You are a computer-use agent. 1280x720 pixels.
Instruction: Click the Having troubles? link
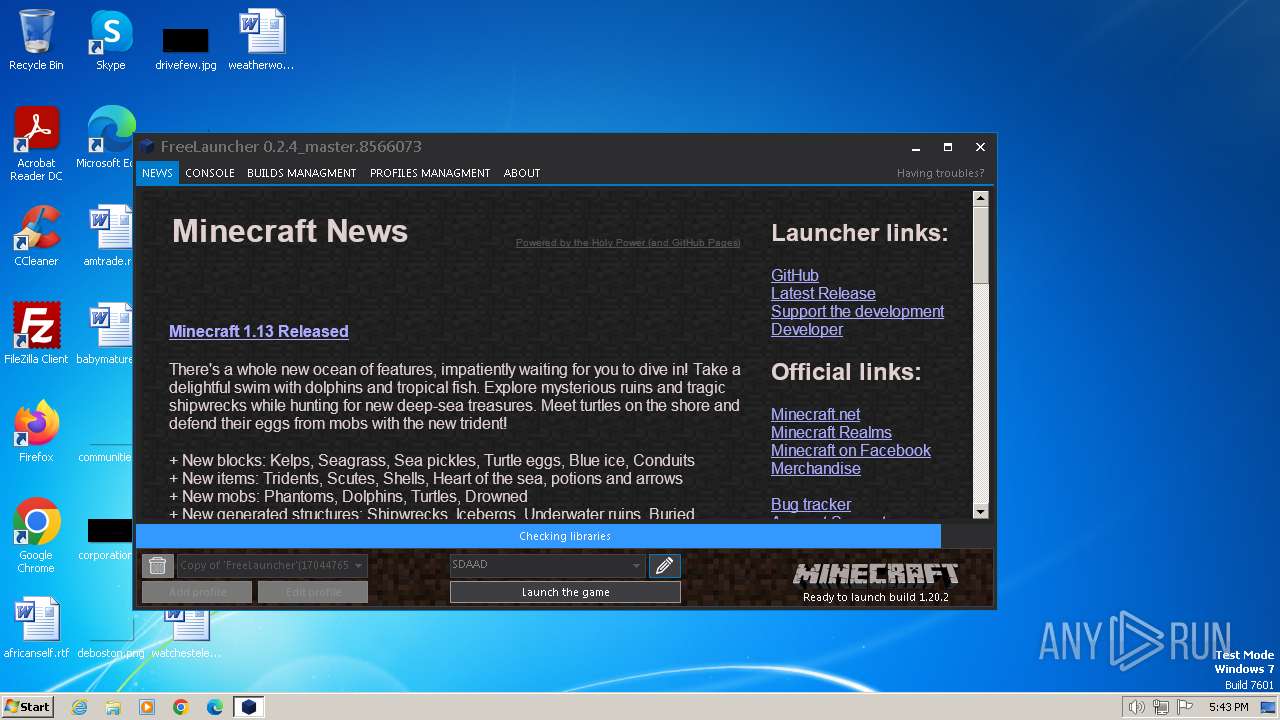click(x=940, y=173)
